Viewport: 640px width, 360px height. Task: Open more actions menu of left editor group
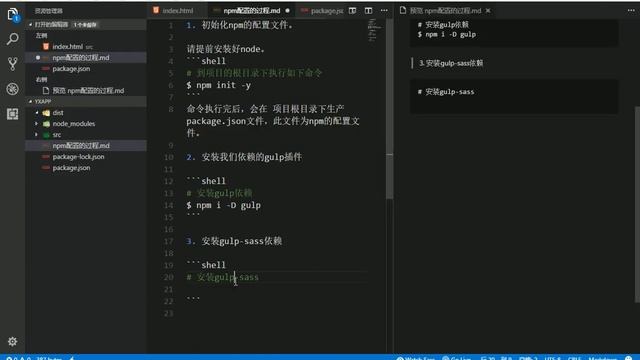coord(384,11)
